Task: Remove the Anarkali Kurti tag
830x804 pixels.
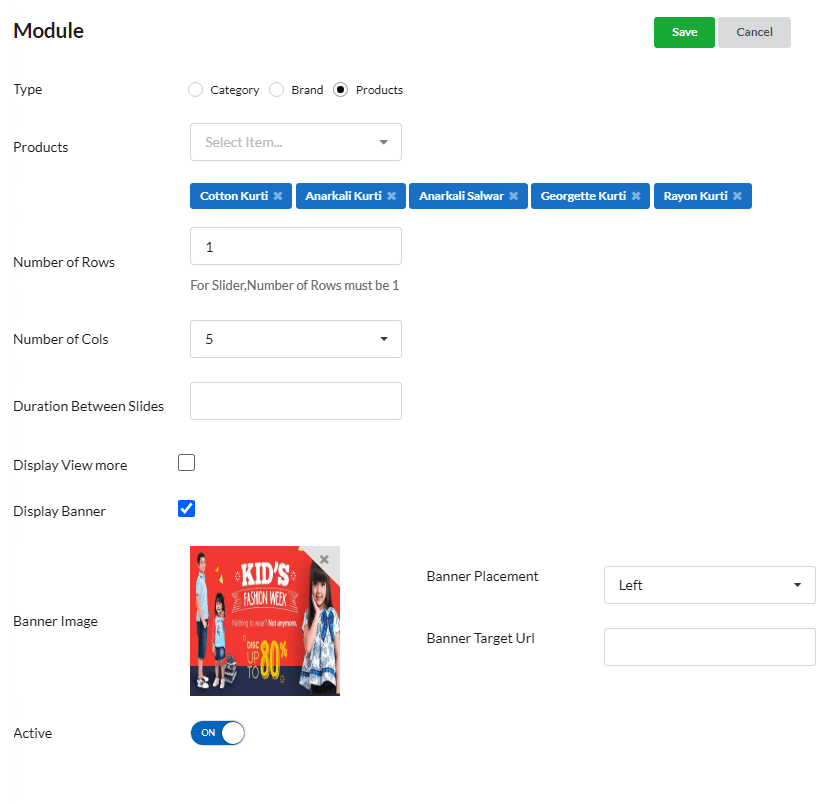Action: click(x=392, y=196)
